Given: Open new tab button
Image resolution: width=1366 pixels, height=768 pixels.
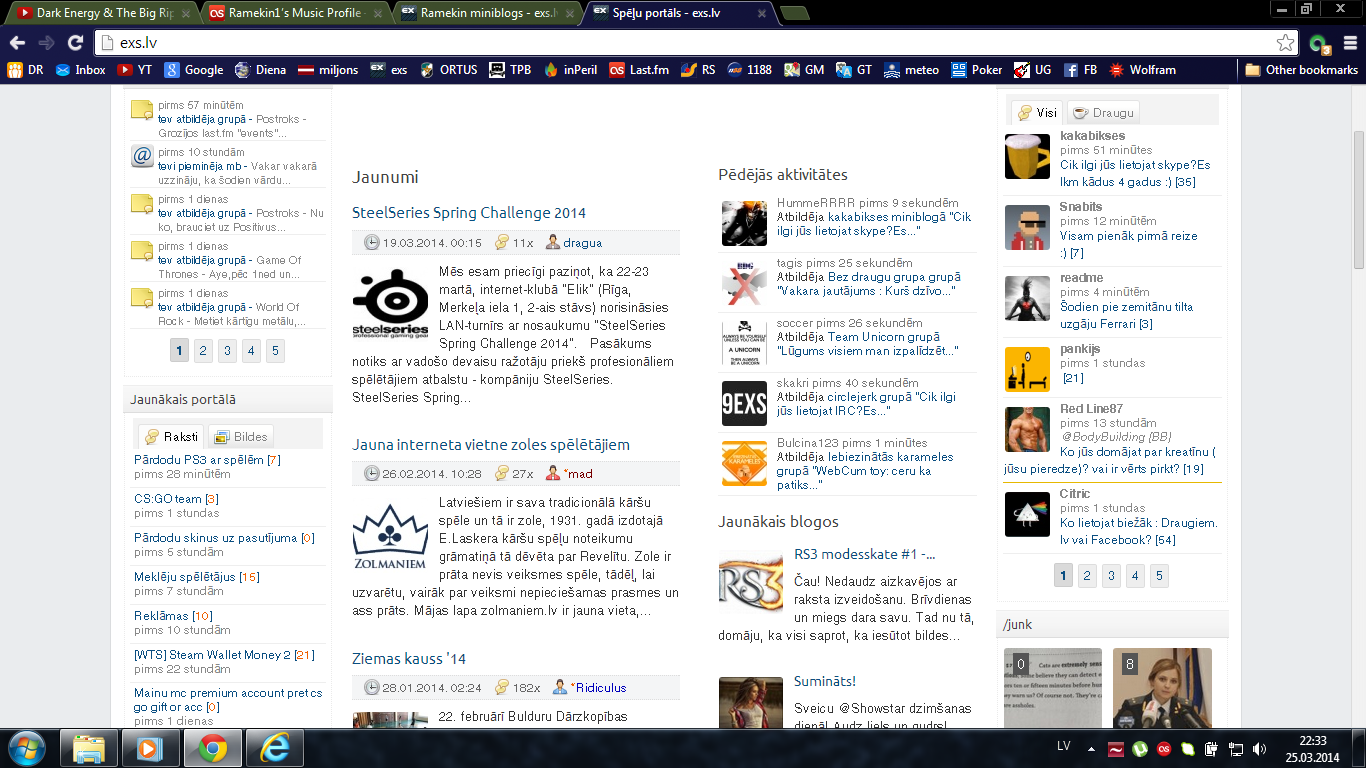Looking at the screenshot, I should pyautogui.click(x=795, y=14).
